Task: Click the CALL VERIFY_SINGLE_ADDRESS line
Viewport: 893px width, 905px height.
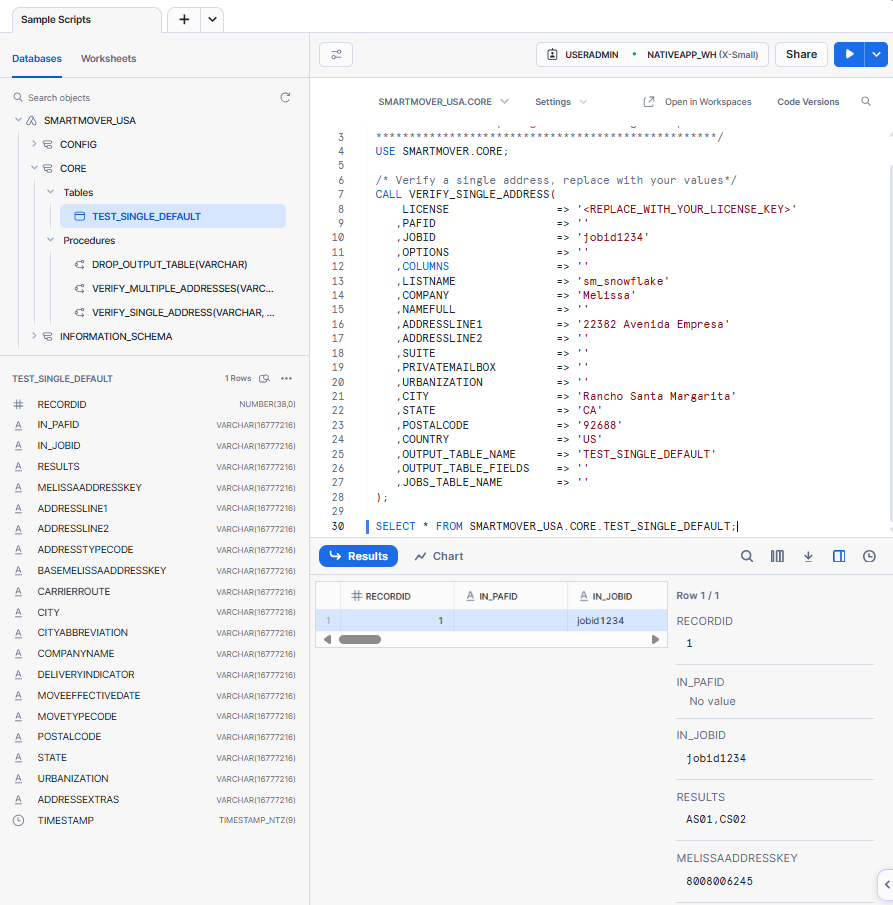Action: click(465, 194)
